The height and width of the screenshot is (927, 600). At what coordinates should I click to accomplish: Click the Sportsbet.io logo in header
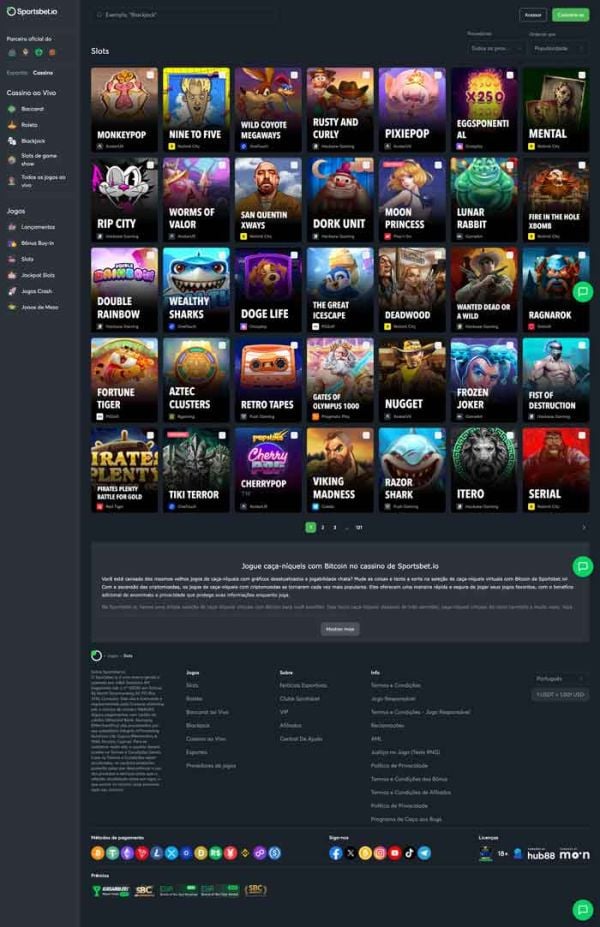[32, 11]
